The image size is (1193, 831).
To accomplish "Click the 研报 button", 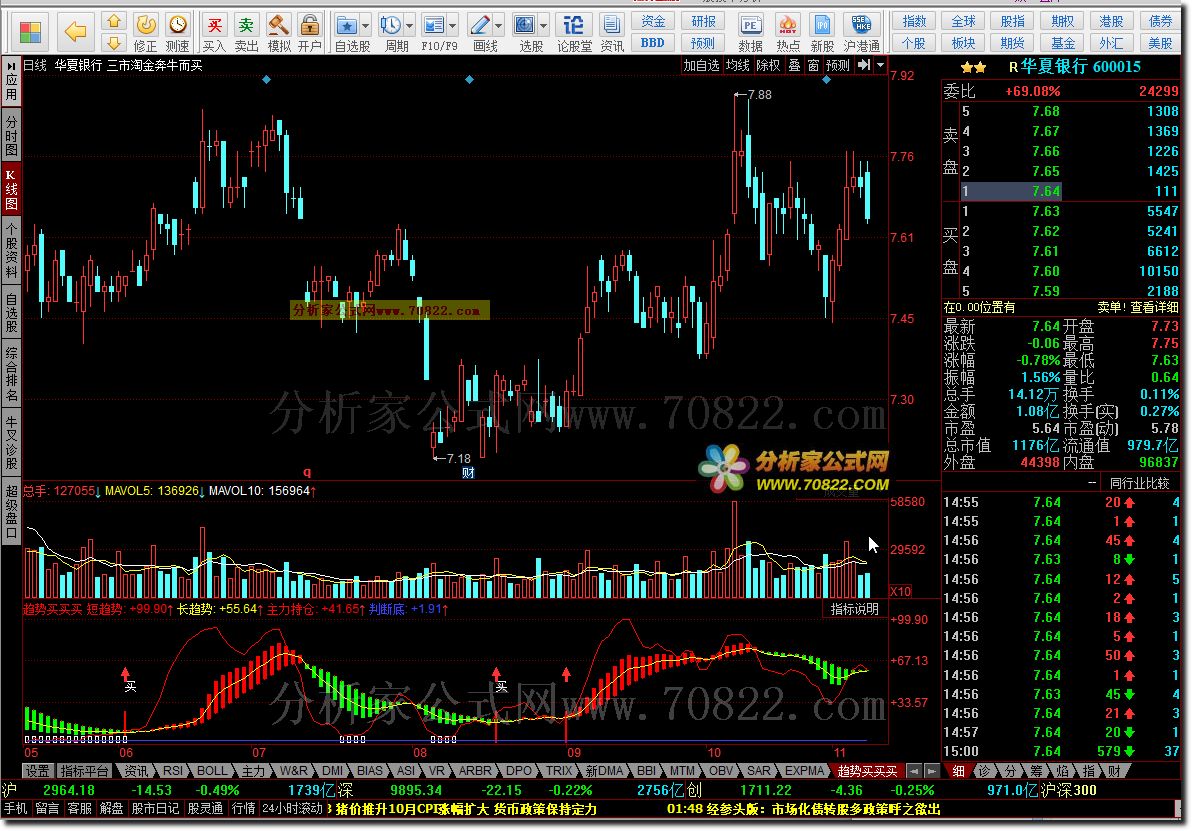I will pyautogui.click(x=703, y=21).
